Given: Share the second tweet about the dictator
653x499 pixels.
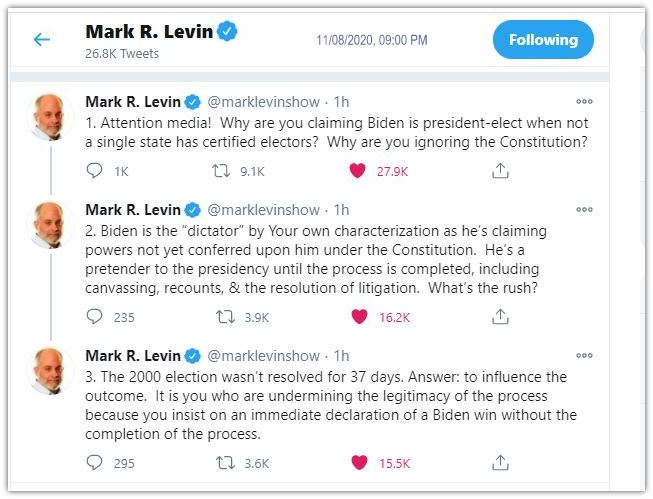Looking at the screenshot, I should [x=500, y=317].
